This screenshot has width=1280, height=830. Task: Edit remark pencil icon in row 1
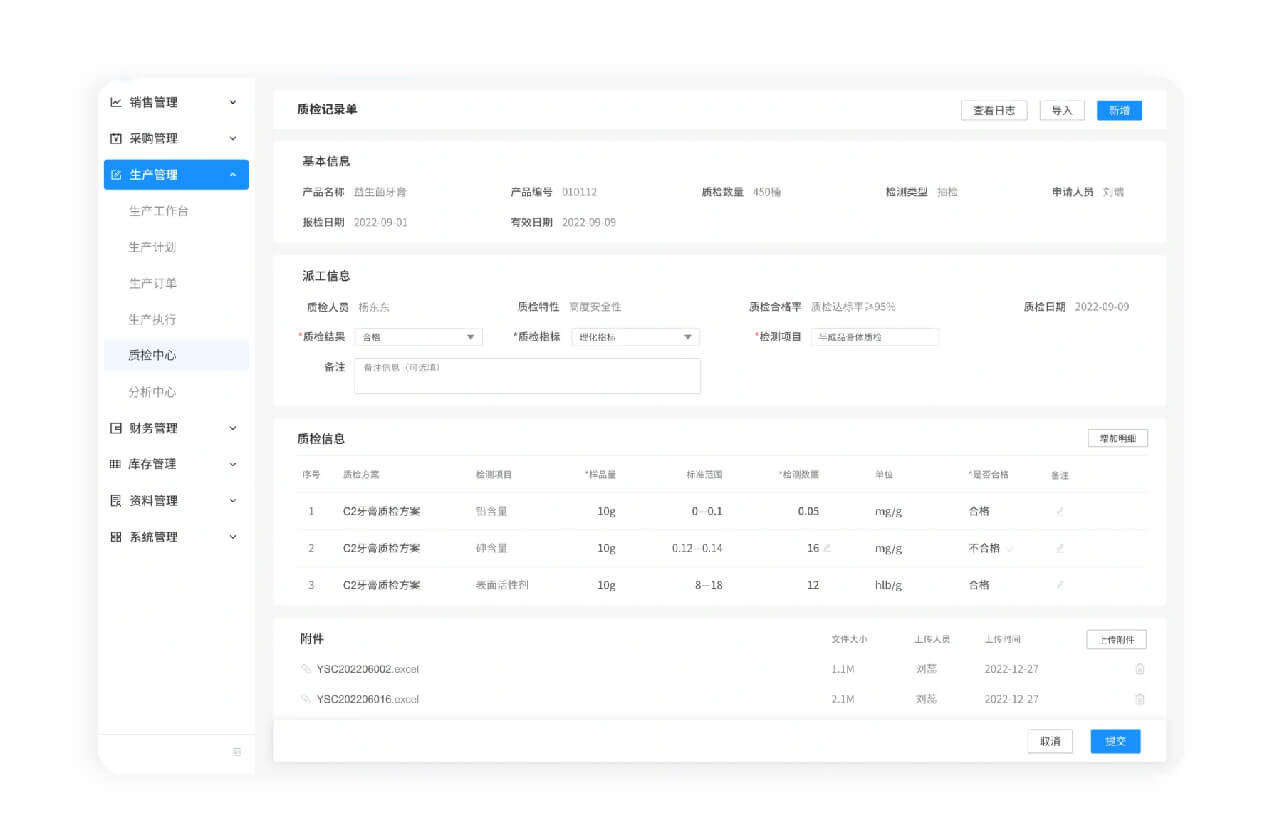tap(1060, 511)
